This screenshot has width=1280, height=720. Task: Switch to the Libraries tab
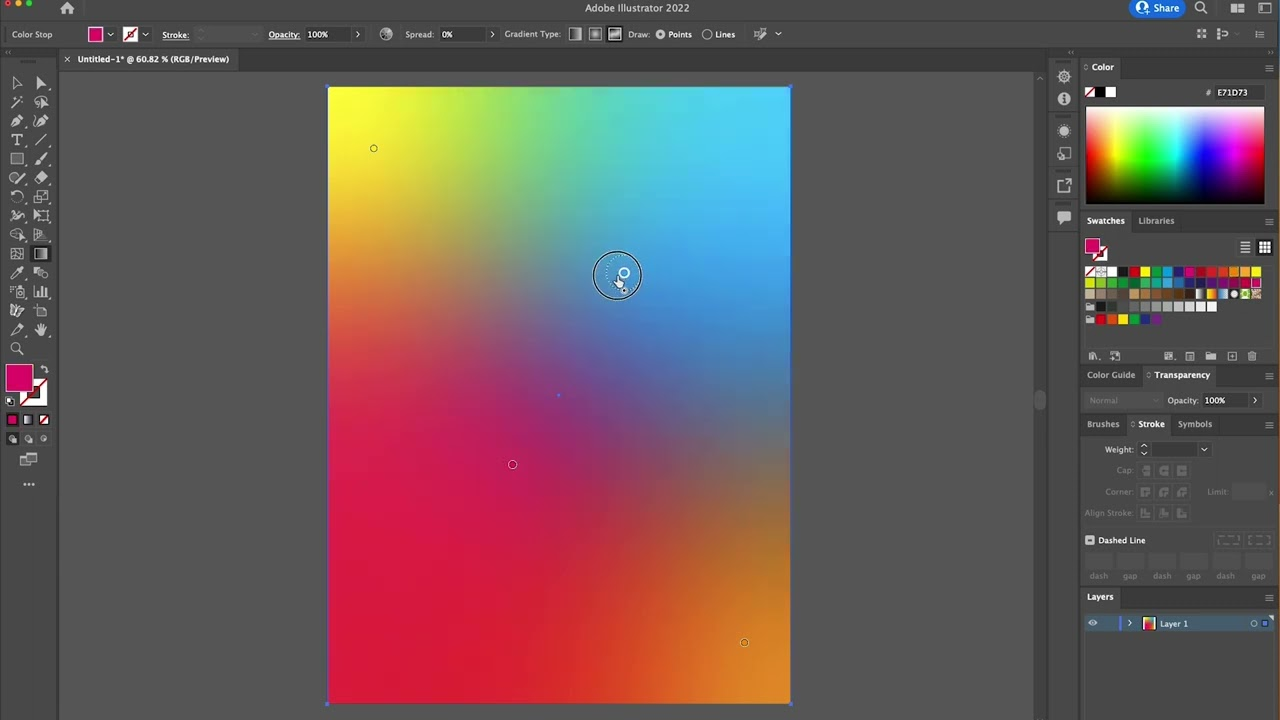click(x=1156, y=220)
